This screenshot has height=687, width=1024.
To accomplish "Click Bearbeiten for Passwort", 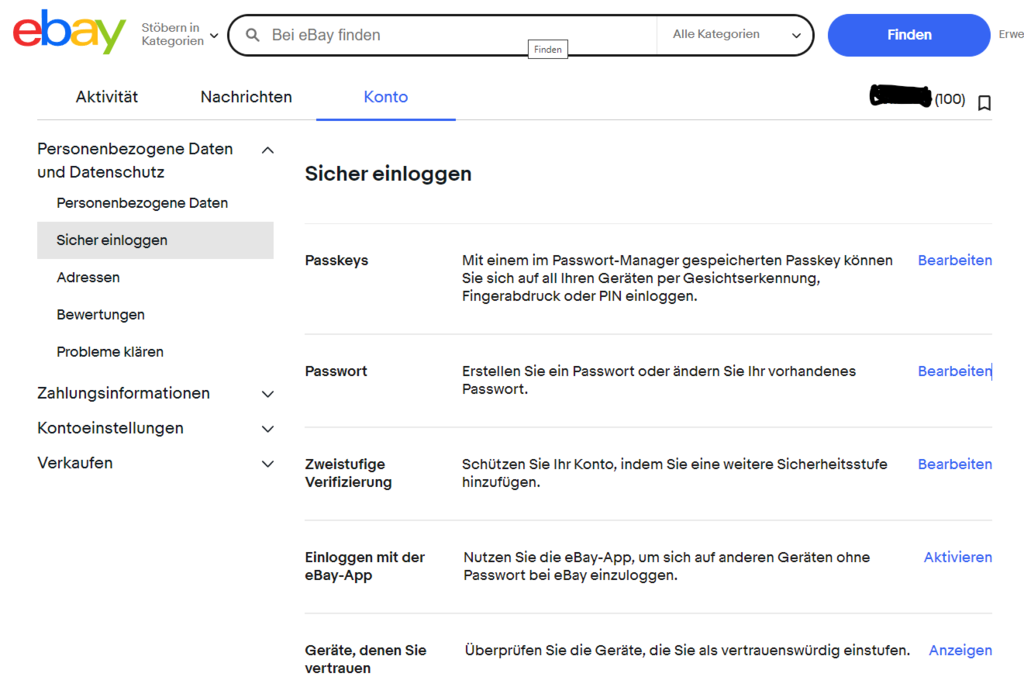I will [x=955, y=372].
